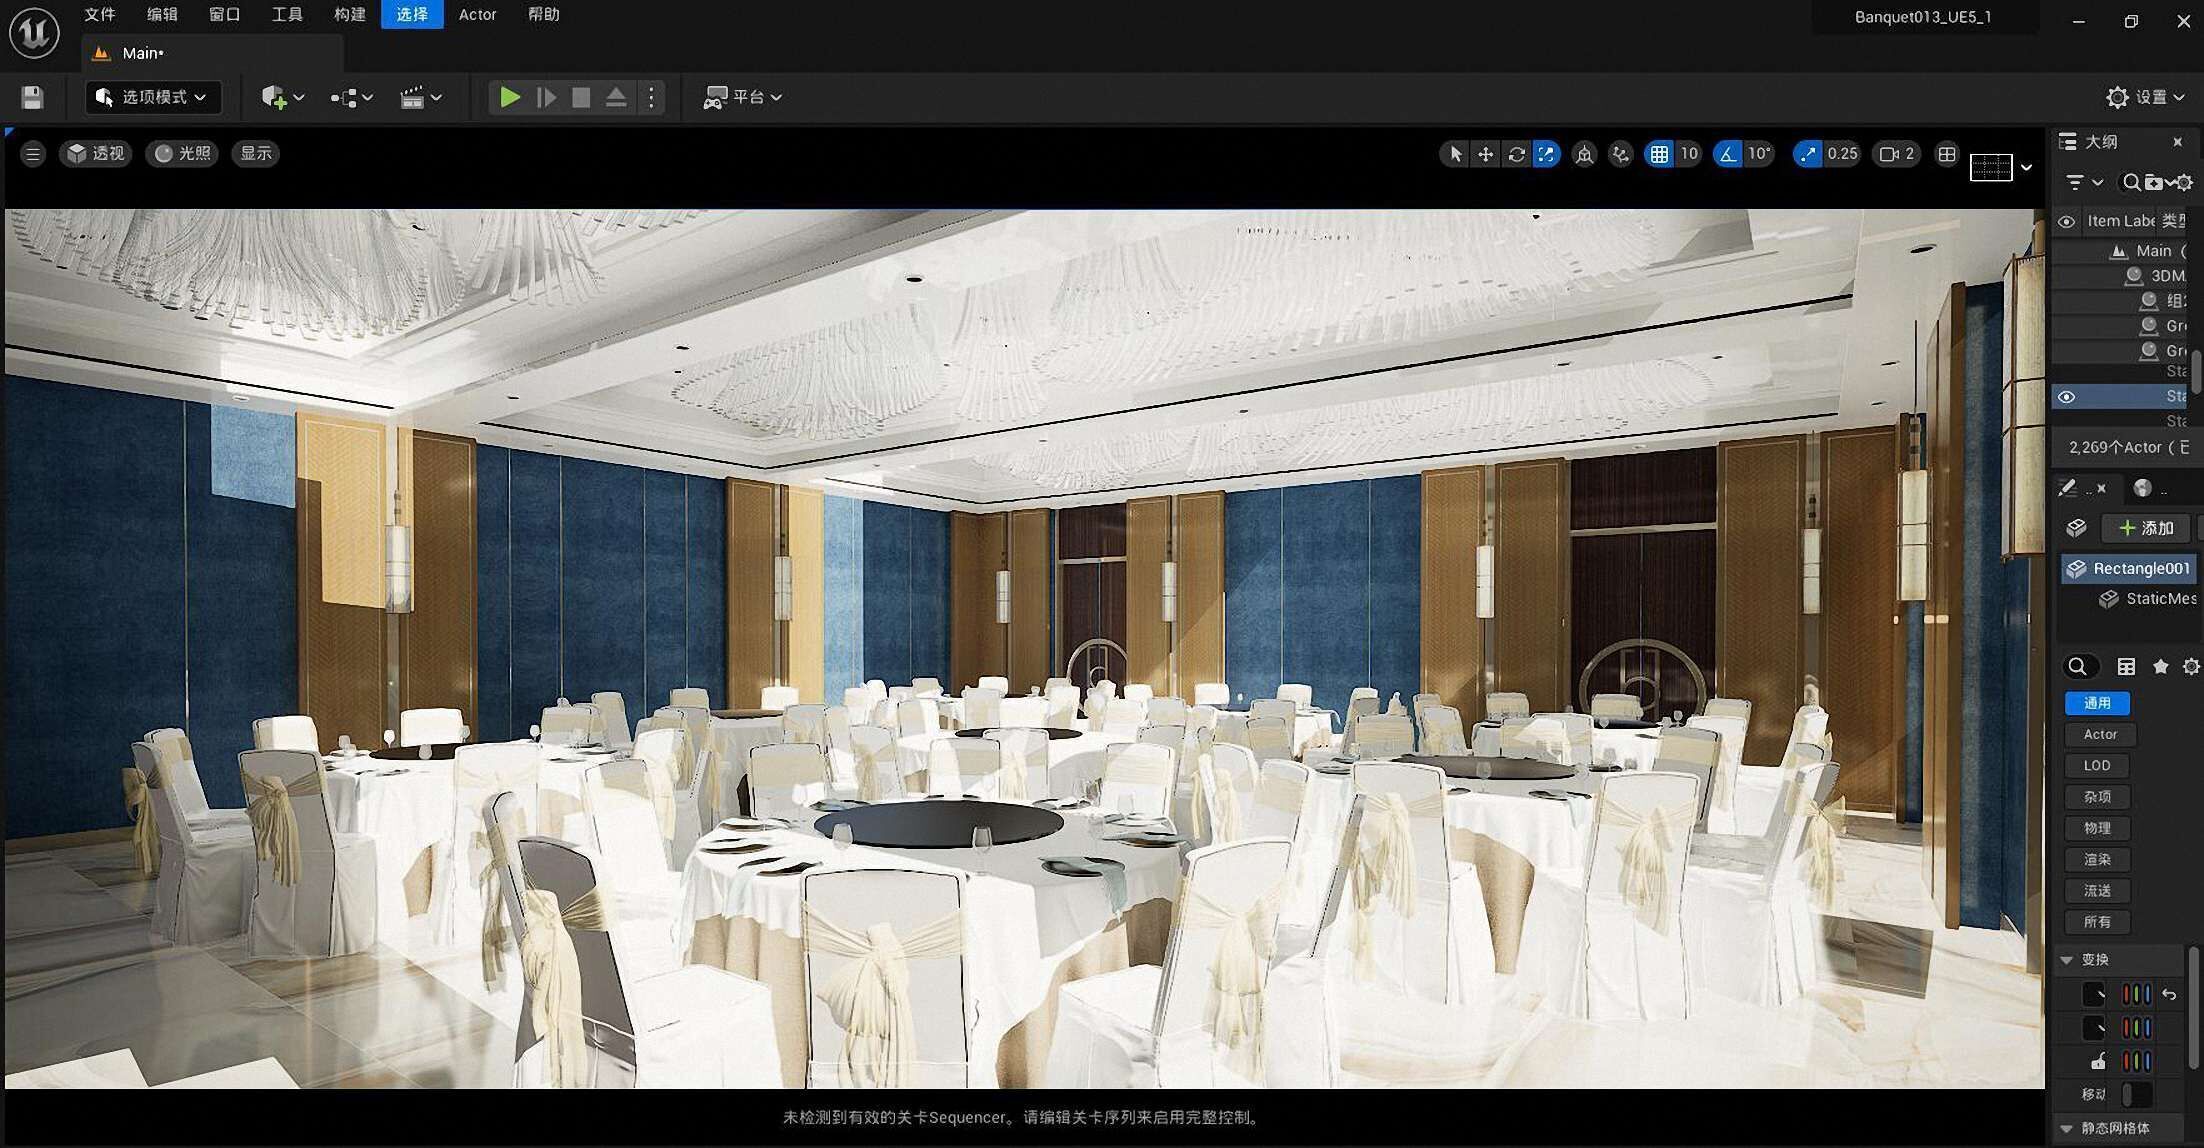This screenshot has height=1148, width=2204.
Task: Open grid snap size value 10
Action: click(x=1689, y=154)
